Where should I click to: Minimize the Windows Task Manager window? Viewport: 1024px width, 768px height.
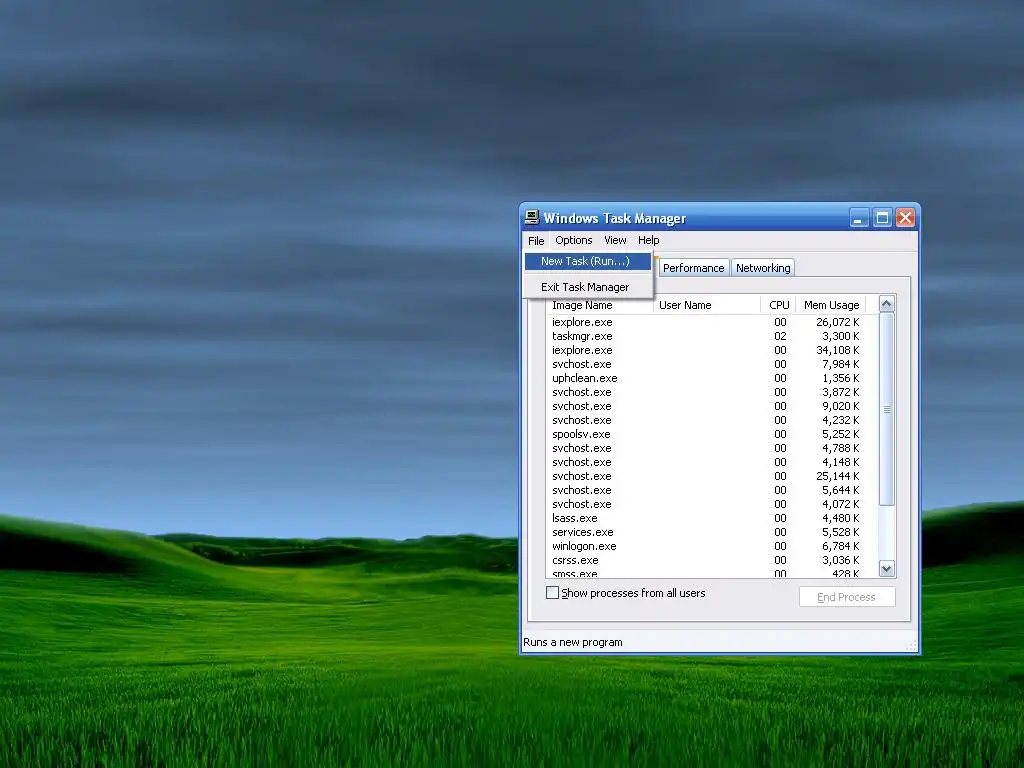click(858, 218)
